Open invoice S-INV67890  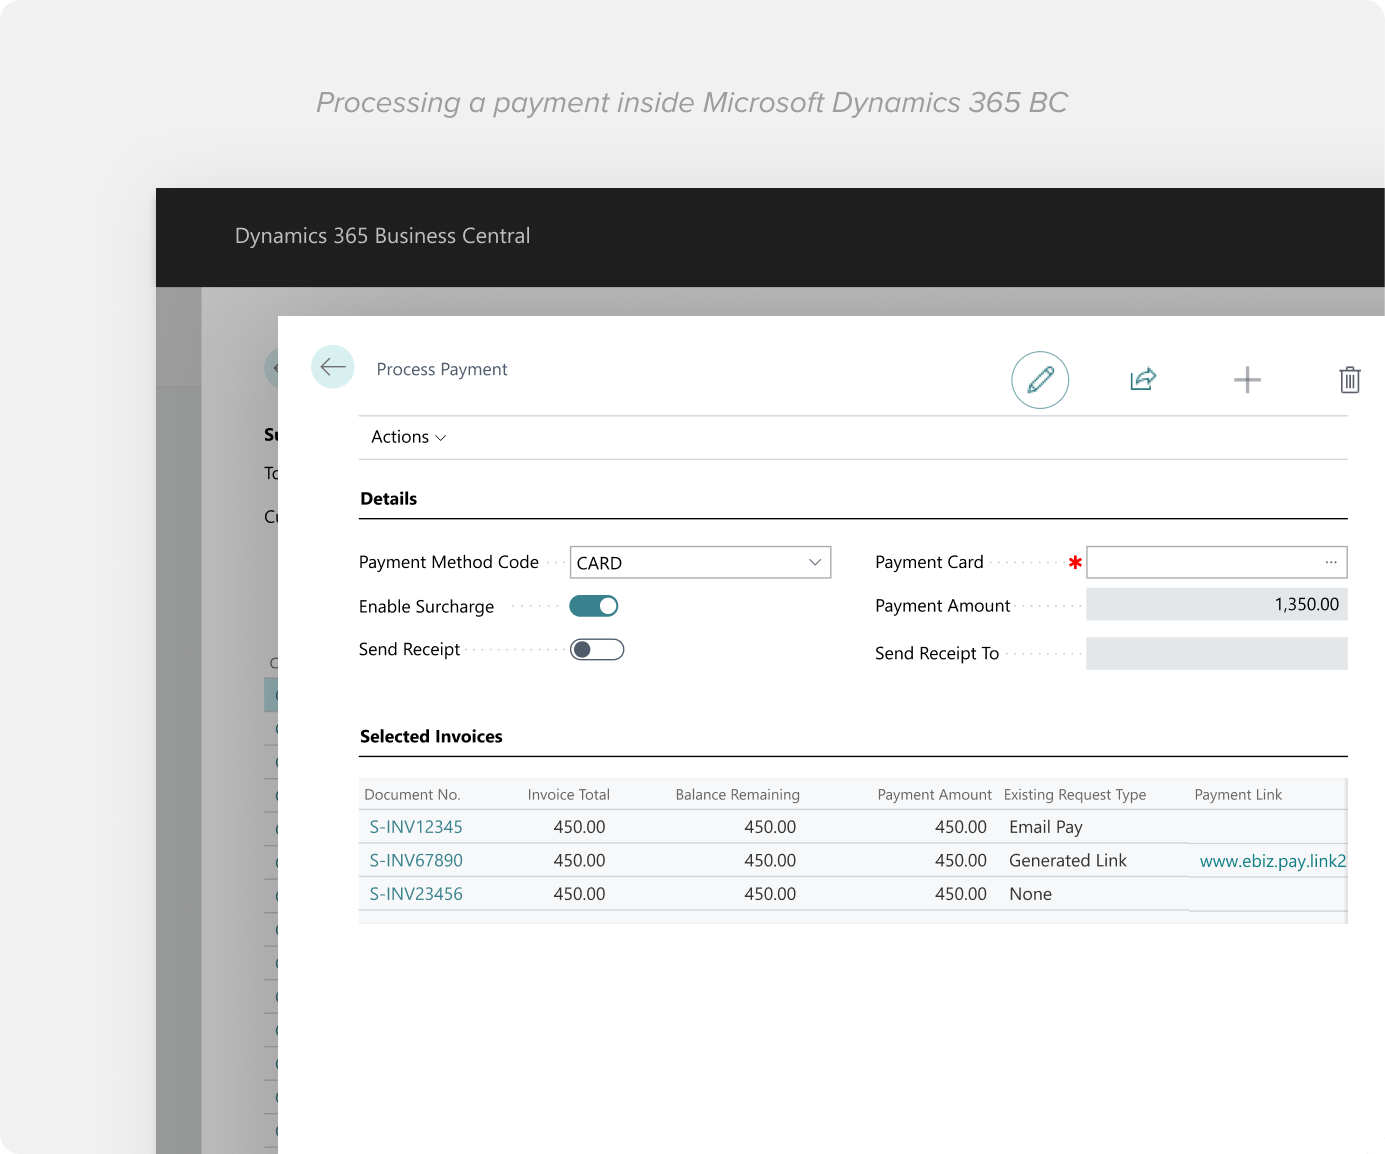click(x=416, y=860)
